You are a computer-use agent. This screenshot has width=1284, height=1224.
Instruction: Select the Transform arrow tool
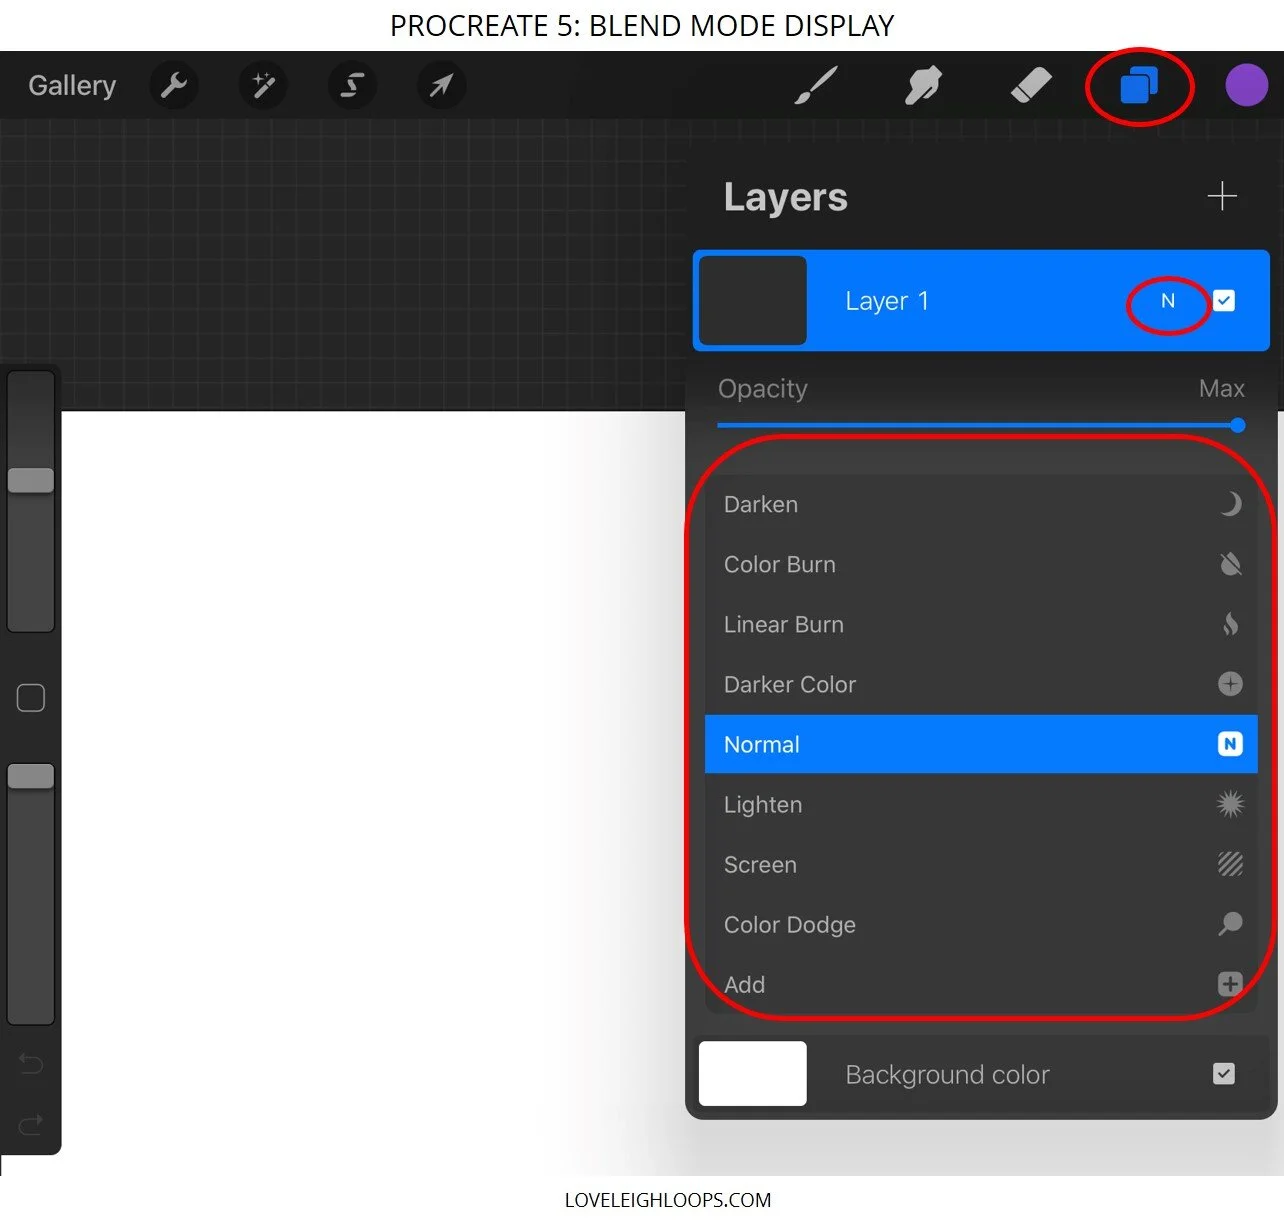[x=441, y=85]
